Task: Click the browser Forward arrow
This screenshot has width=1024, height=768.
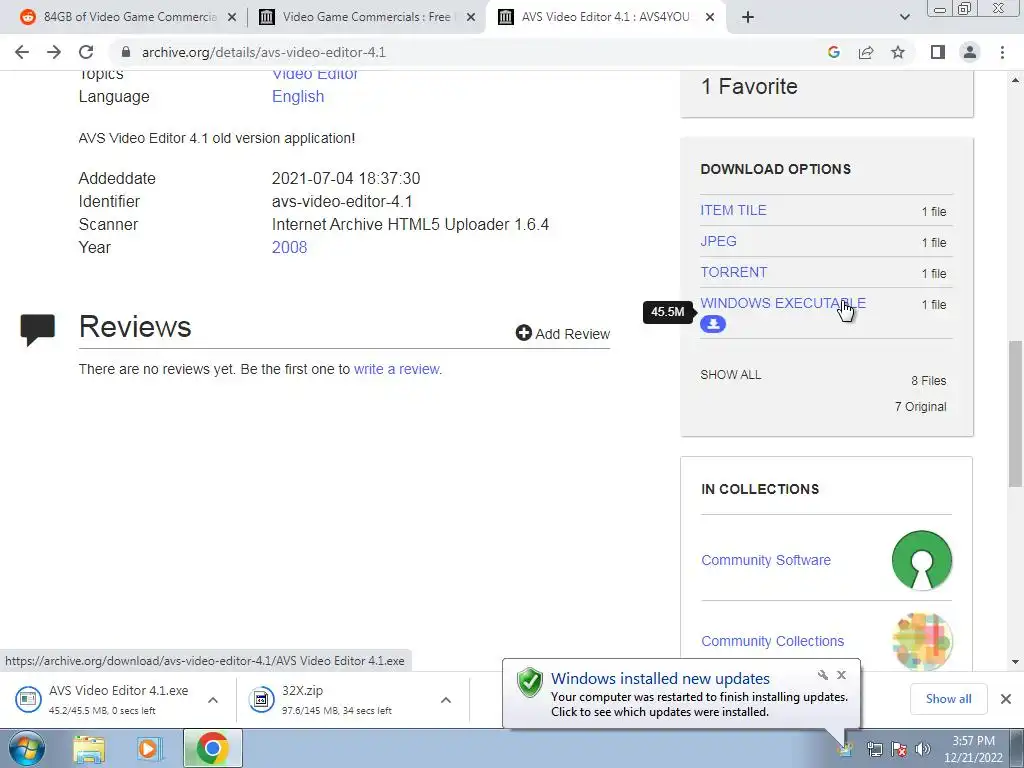Action: coord(54,52)
